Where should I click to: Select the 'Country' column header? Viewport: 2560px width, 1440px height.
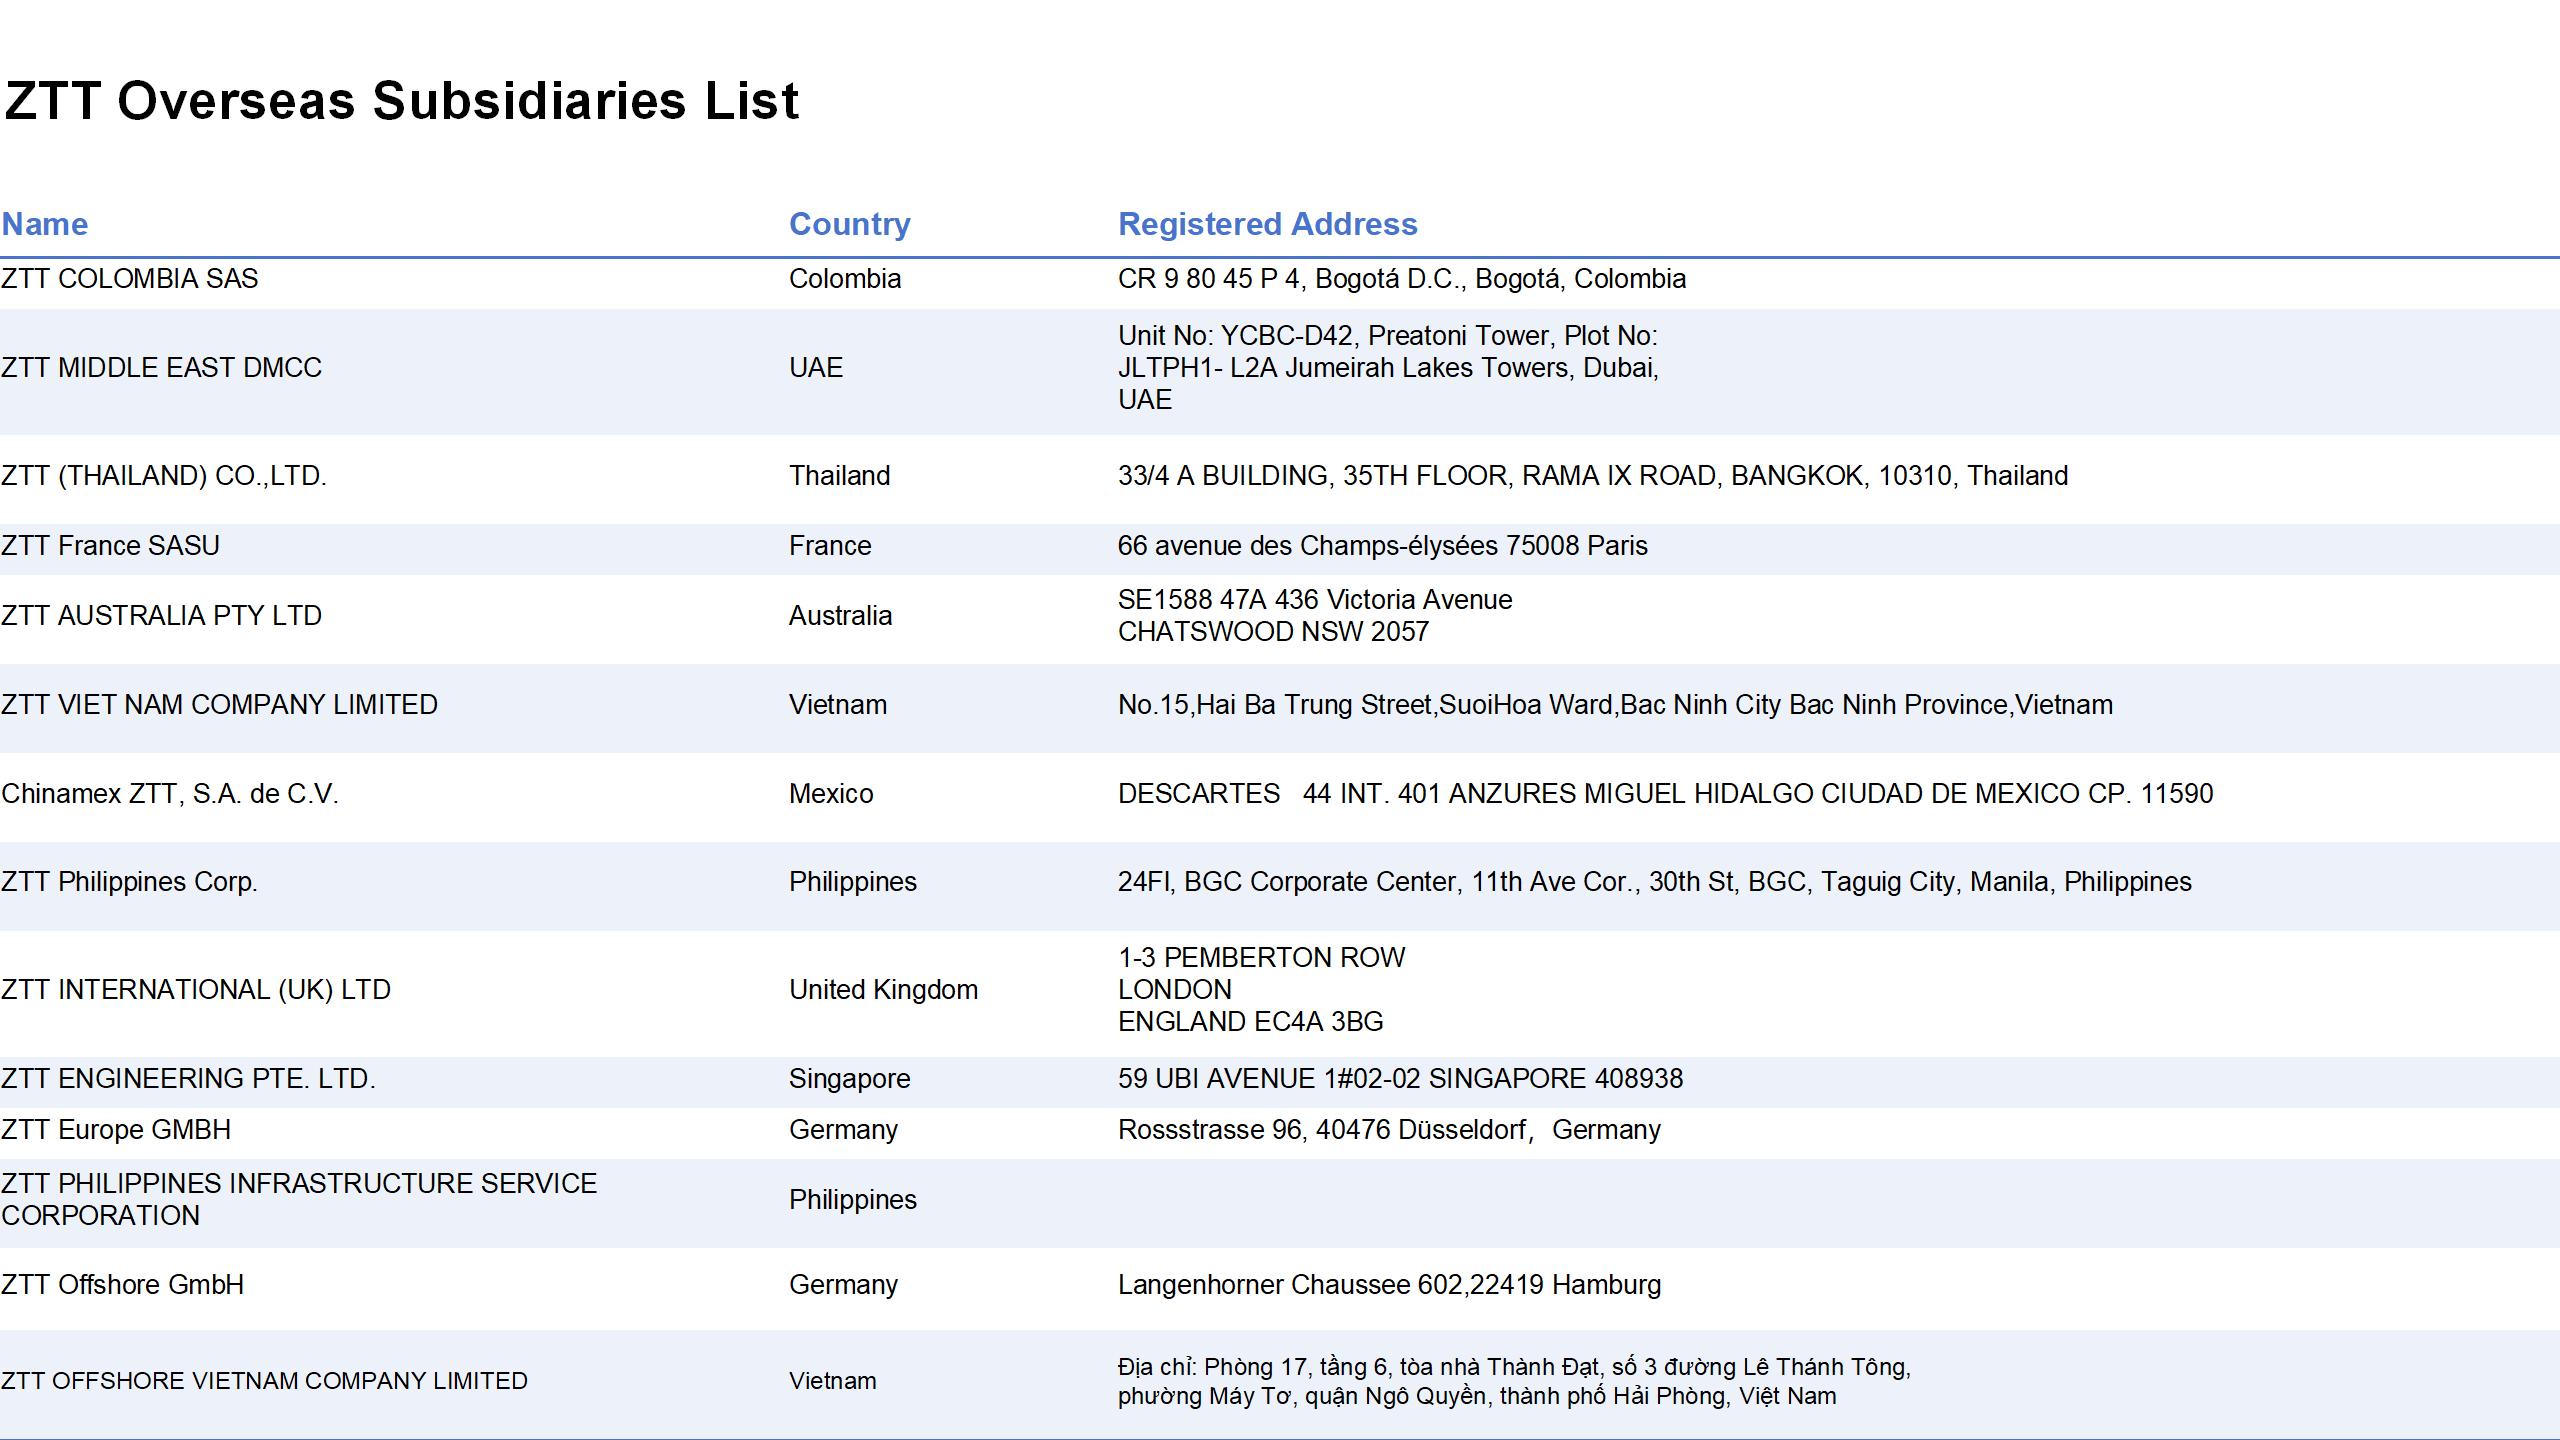tap(850, 224)
